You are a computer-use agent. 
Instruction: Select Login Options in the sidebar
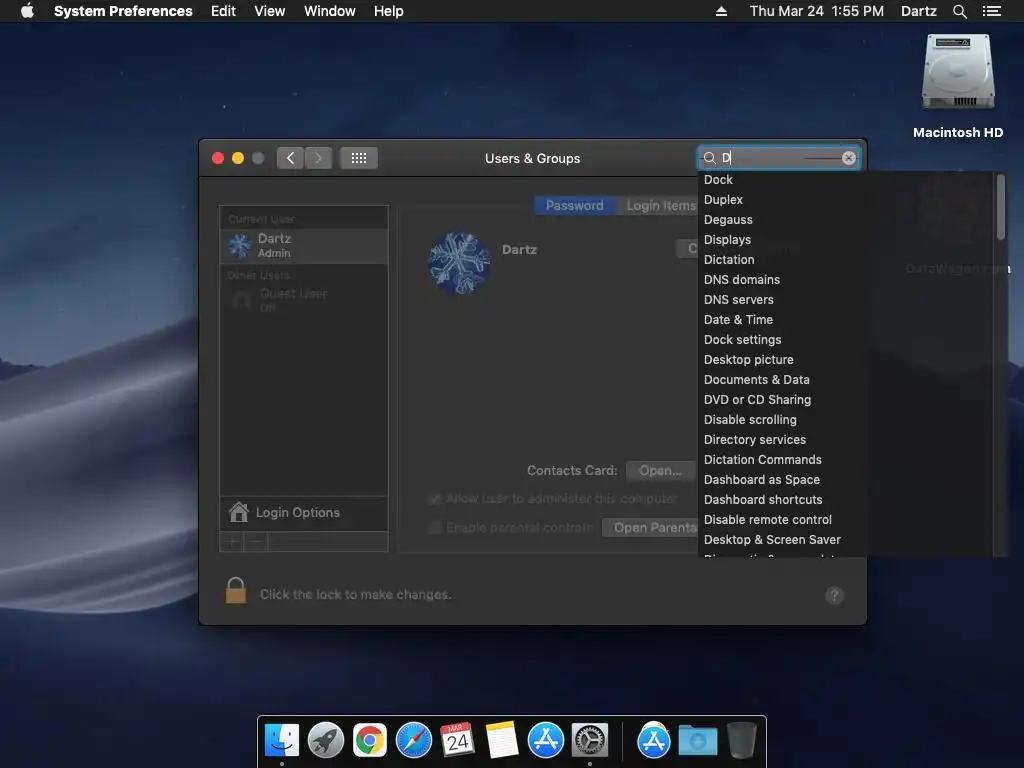click(304, 513)
